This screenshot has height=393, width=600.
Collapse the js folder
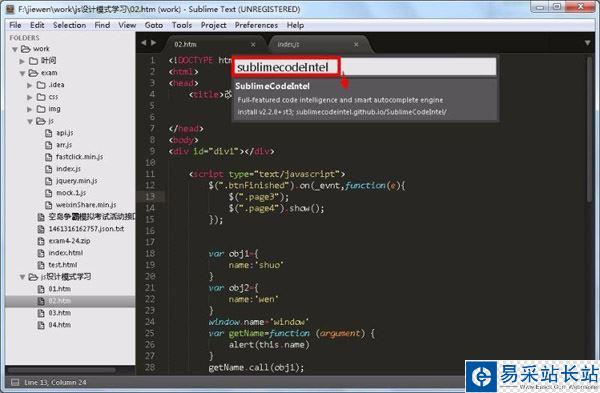30,121
